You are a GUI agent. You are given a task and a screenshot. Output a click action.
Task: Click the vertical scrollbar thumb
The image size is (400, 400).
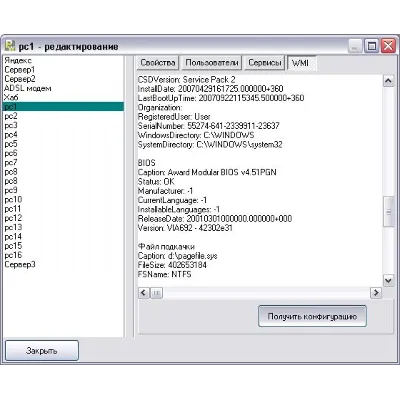click(x=388, y=212)
